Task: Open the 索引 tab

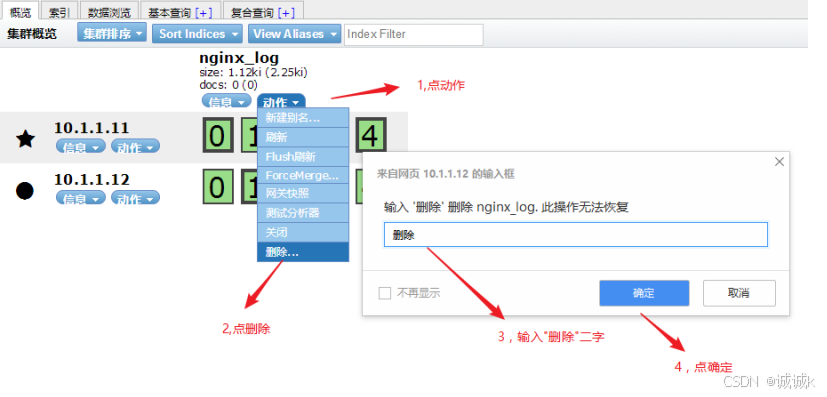Action: coord(59,12)
